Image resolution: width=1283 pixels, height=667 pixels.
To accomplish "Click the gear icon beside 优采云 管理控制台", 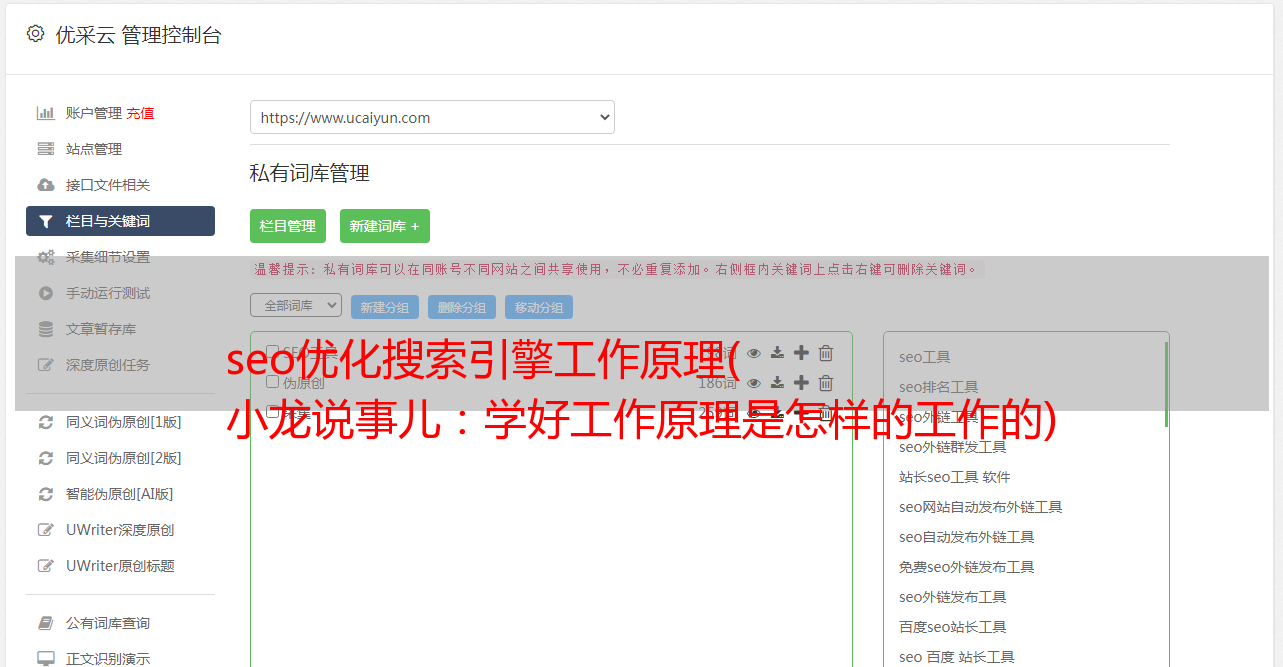I will (x=36, y=34).
